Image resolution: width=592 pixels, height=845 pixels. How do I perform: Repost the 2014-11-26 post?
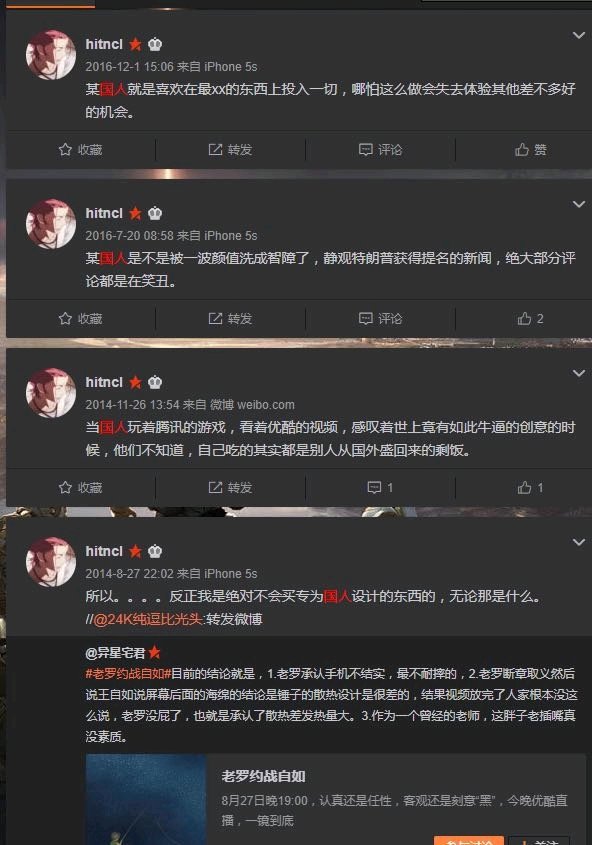point(230,488)
